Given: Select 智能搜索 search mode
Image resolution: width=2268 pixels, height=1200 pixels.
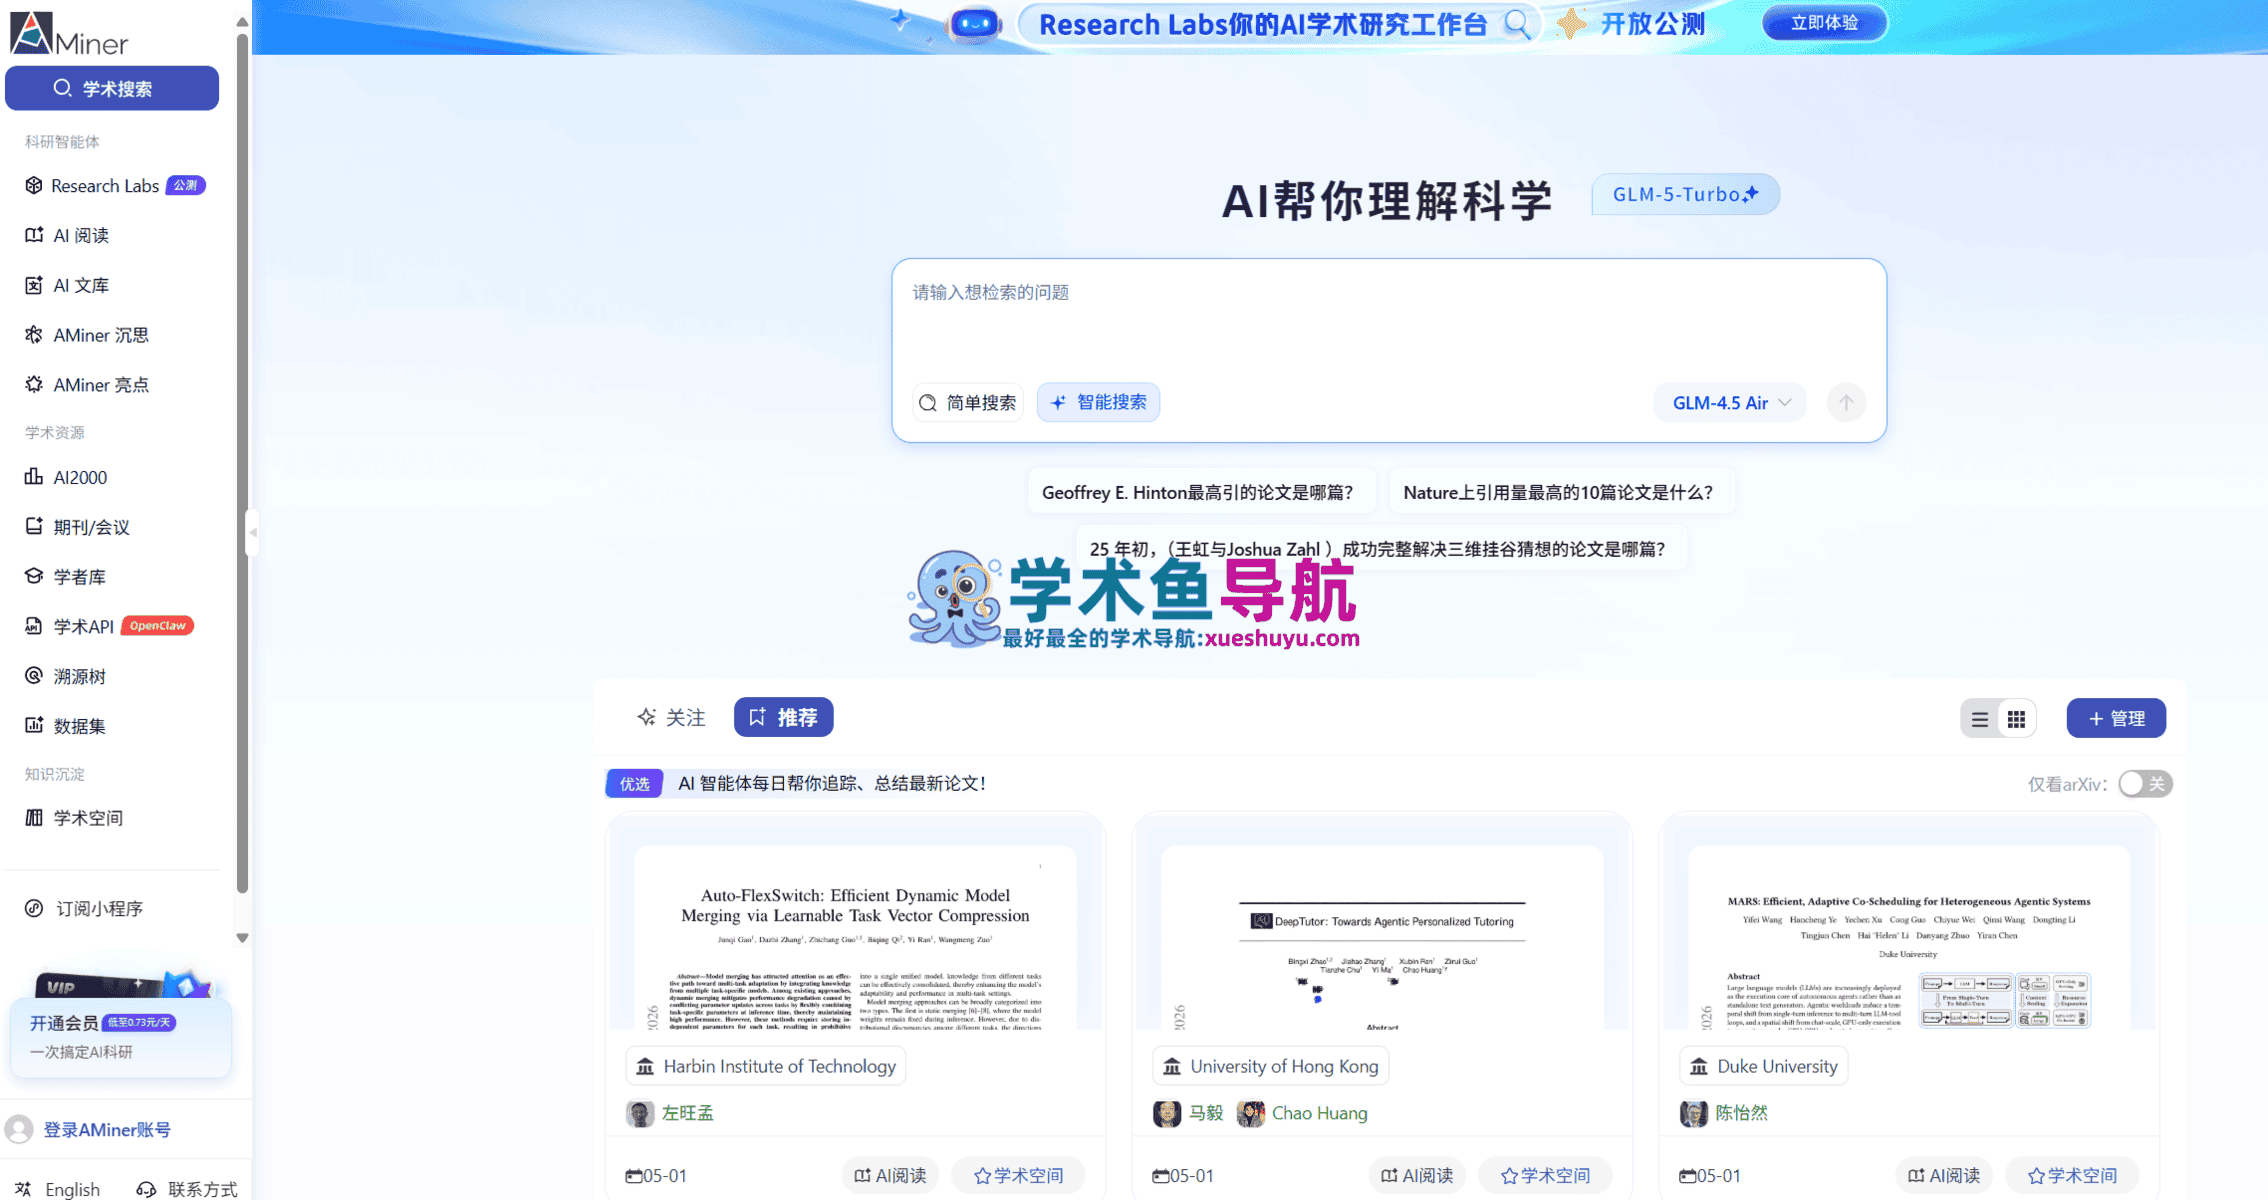Looking at the screenshot, I should [1098, 402].
